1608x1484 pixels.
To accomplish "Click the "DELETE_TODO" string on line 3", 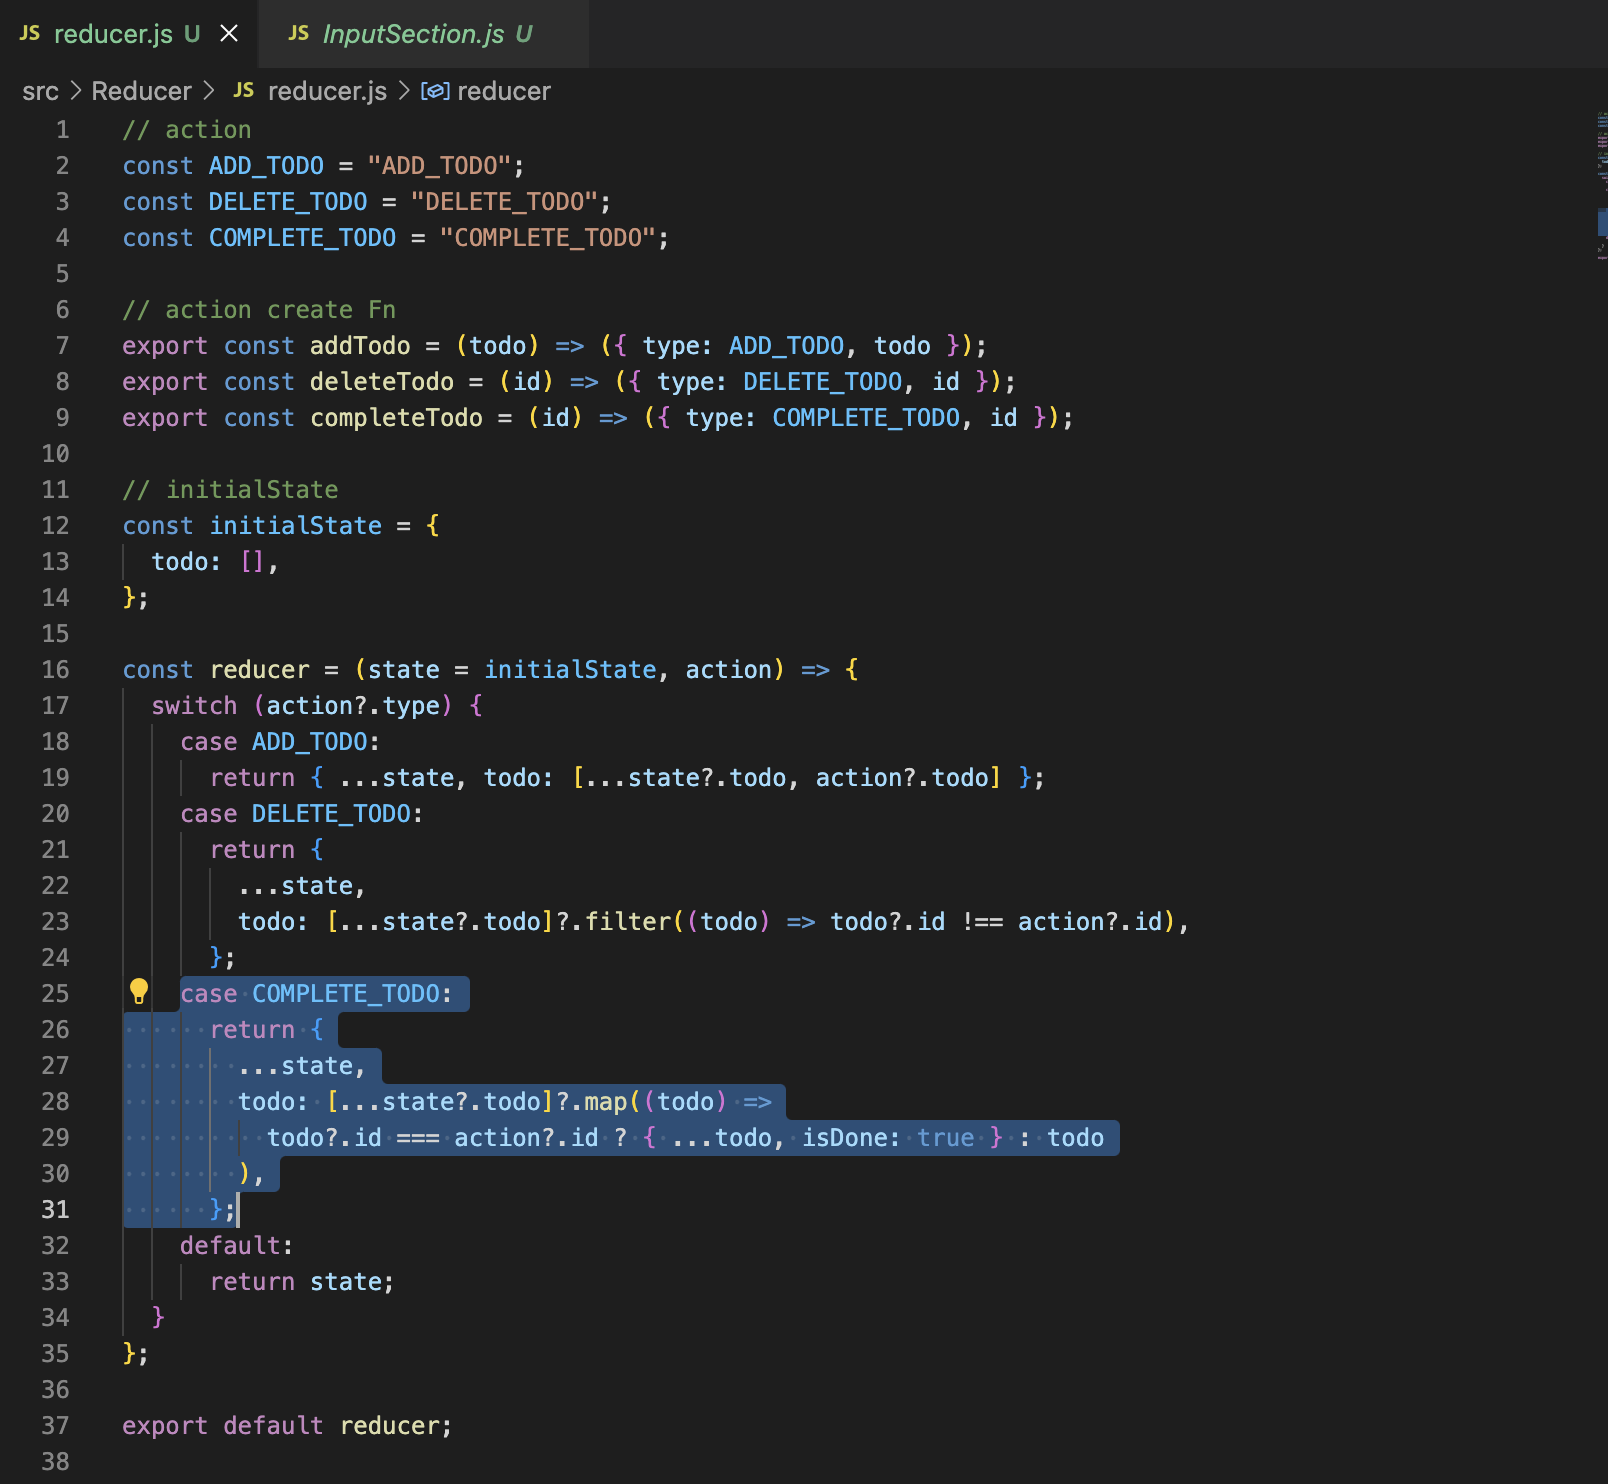I will [505, 202].
